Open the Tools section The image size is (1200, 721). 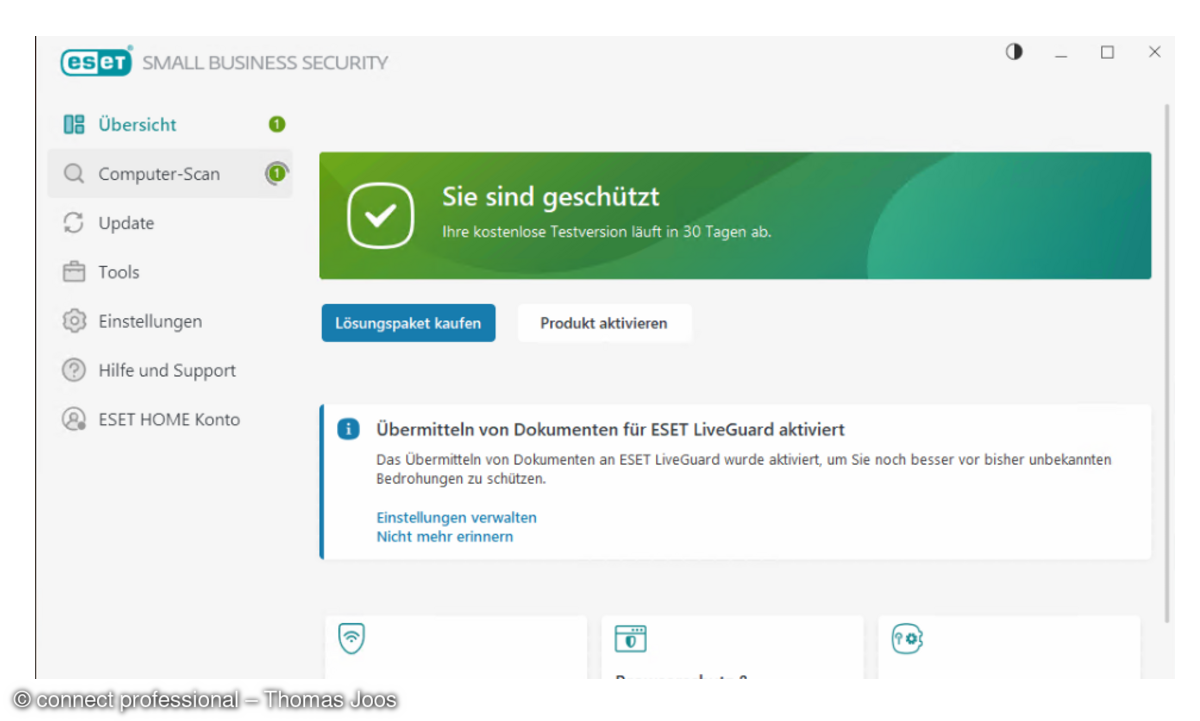(x=170, y=272)
